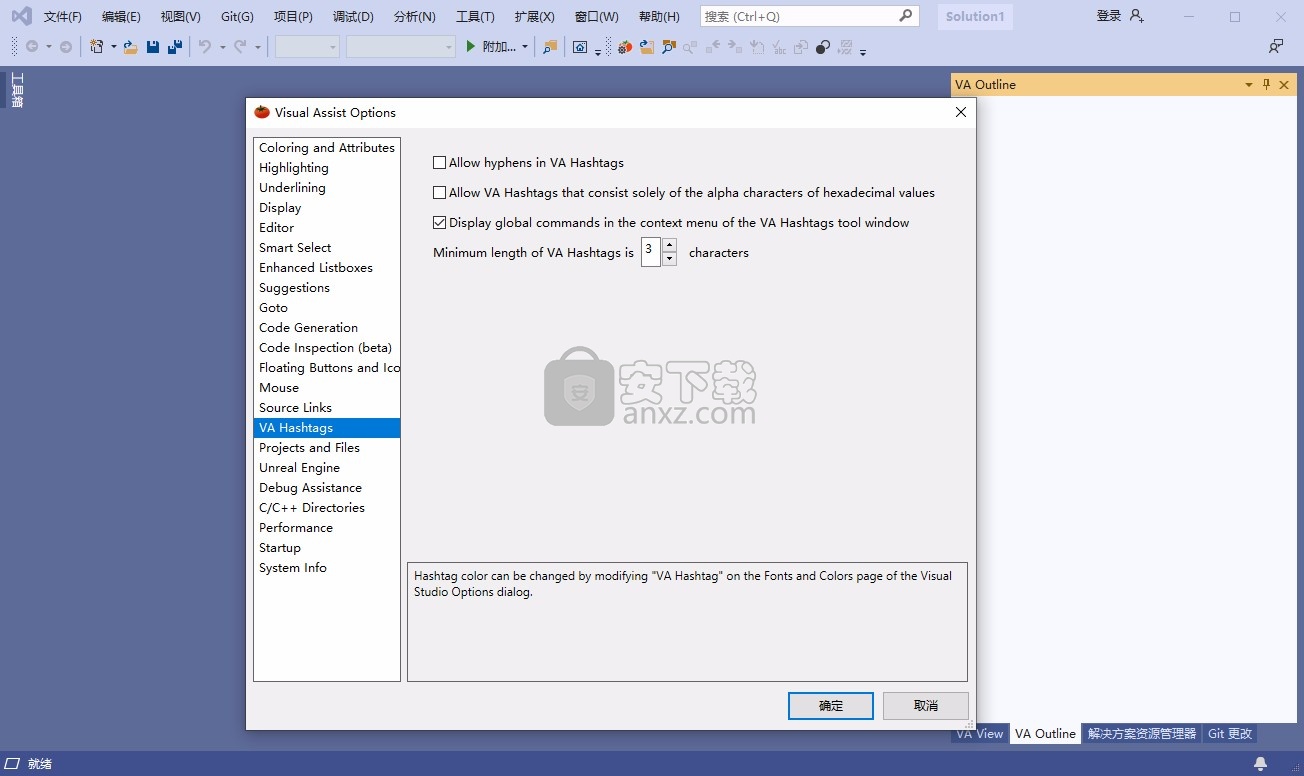Click the Open File folder icon
The image size is (1304, 776).
130,46
